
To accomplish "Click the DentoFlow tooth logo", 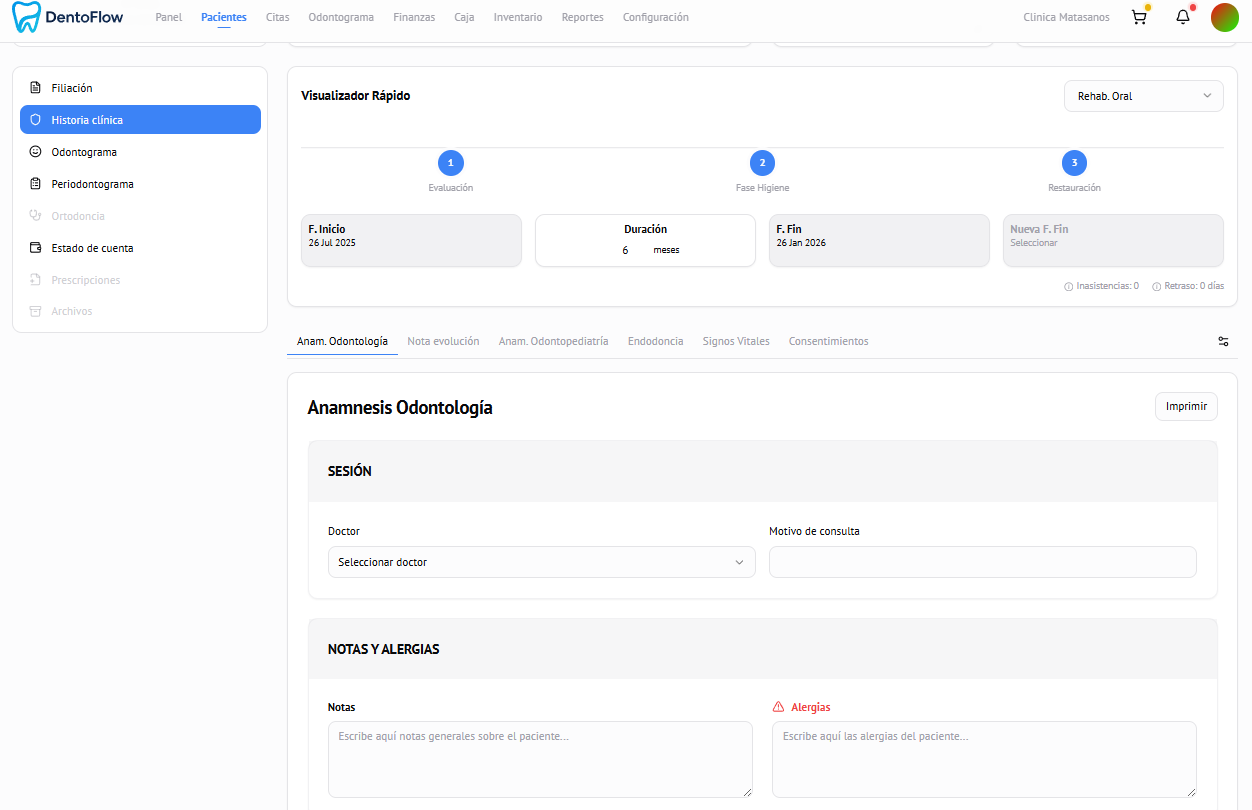I will (x=26, y=17).
